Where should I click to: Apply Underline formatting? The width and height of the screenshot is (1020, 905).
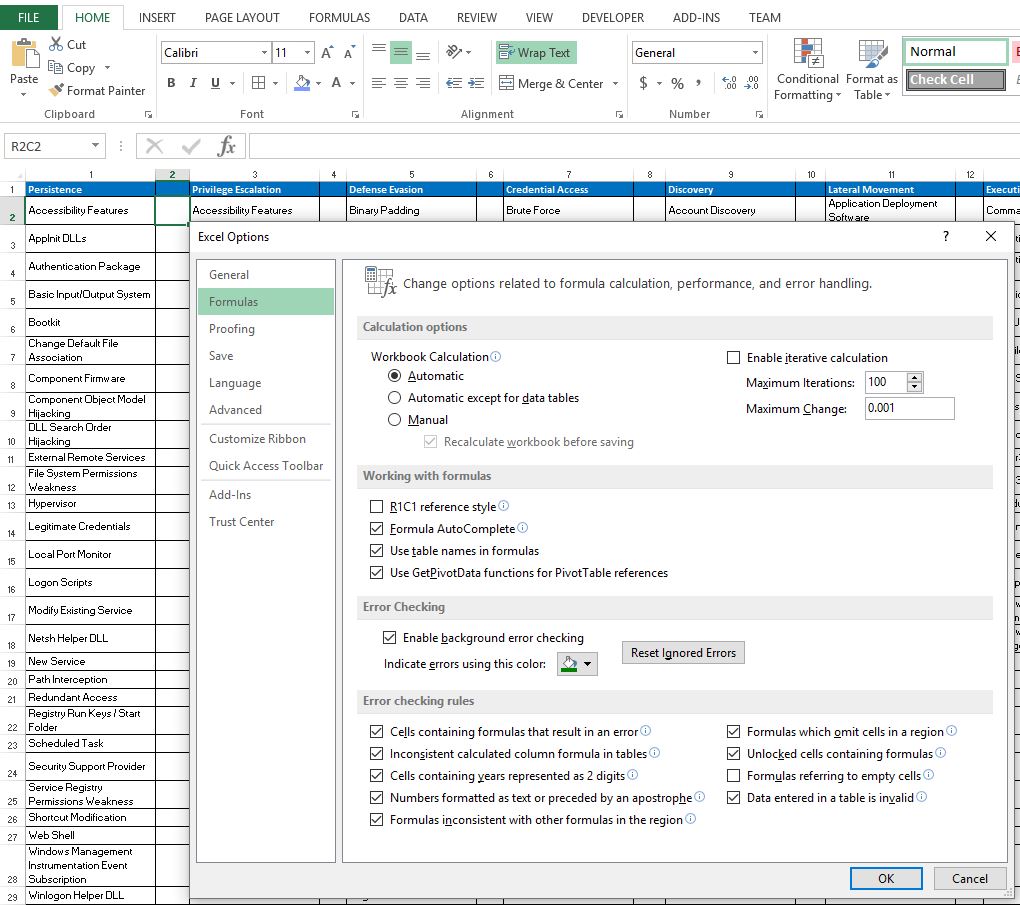click(x=215, y=83)
